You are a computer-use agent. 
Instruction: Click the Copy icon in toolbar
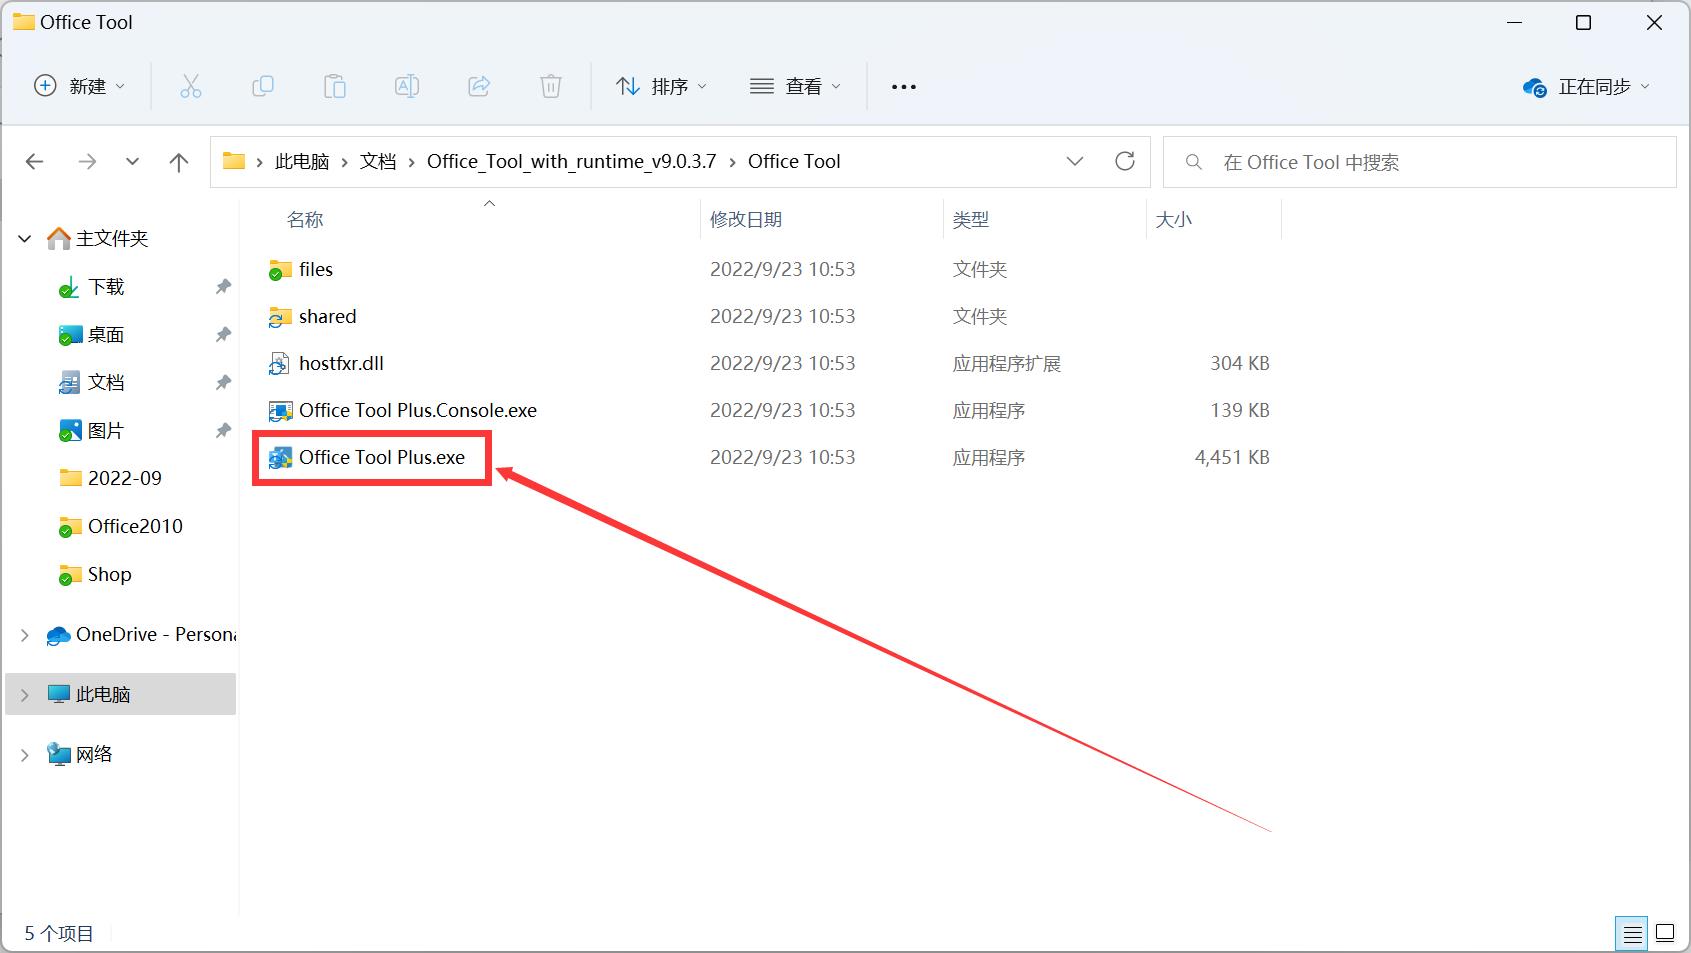tap(262, 87)
